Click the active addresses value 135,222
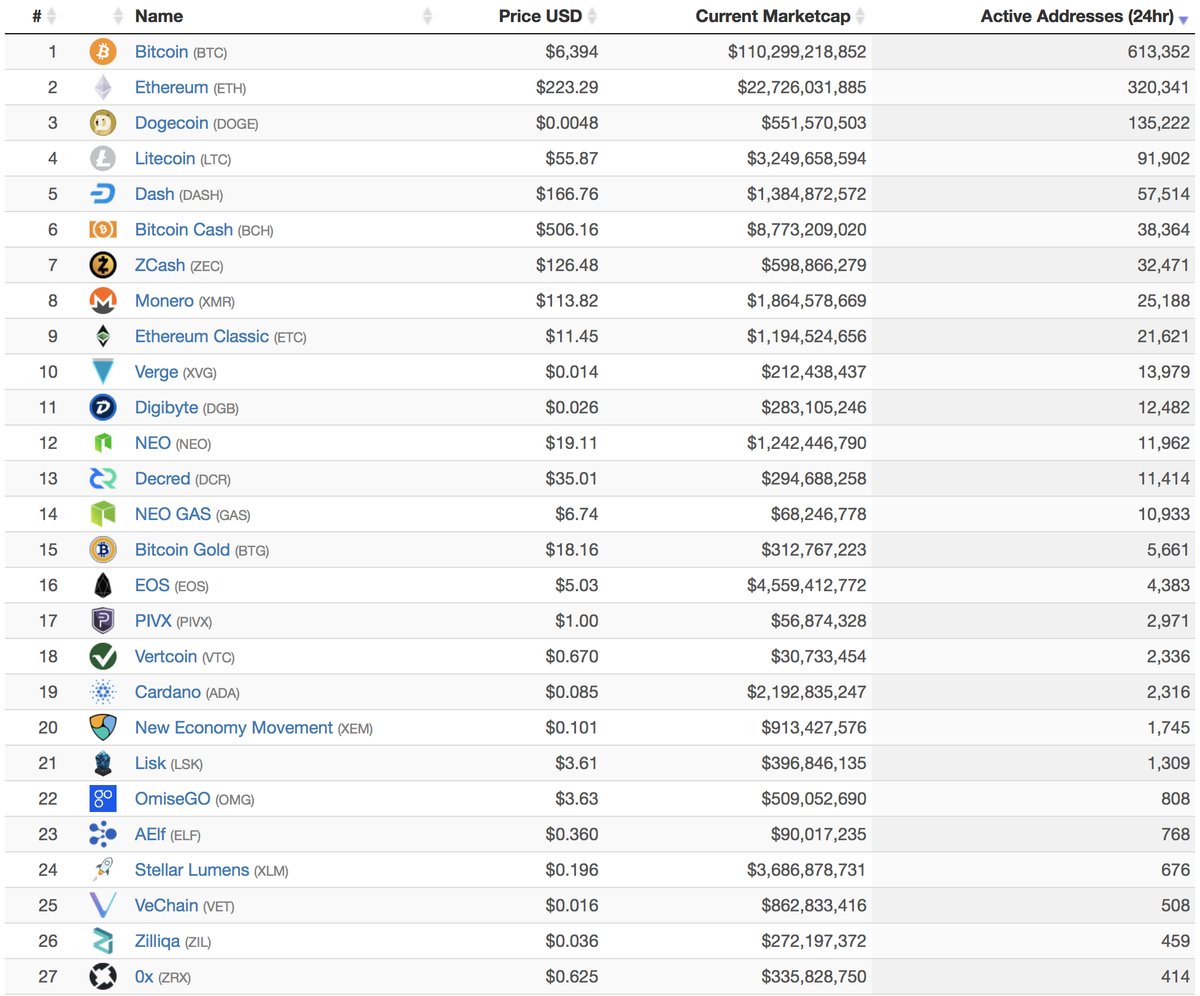 point(1159,123)
